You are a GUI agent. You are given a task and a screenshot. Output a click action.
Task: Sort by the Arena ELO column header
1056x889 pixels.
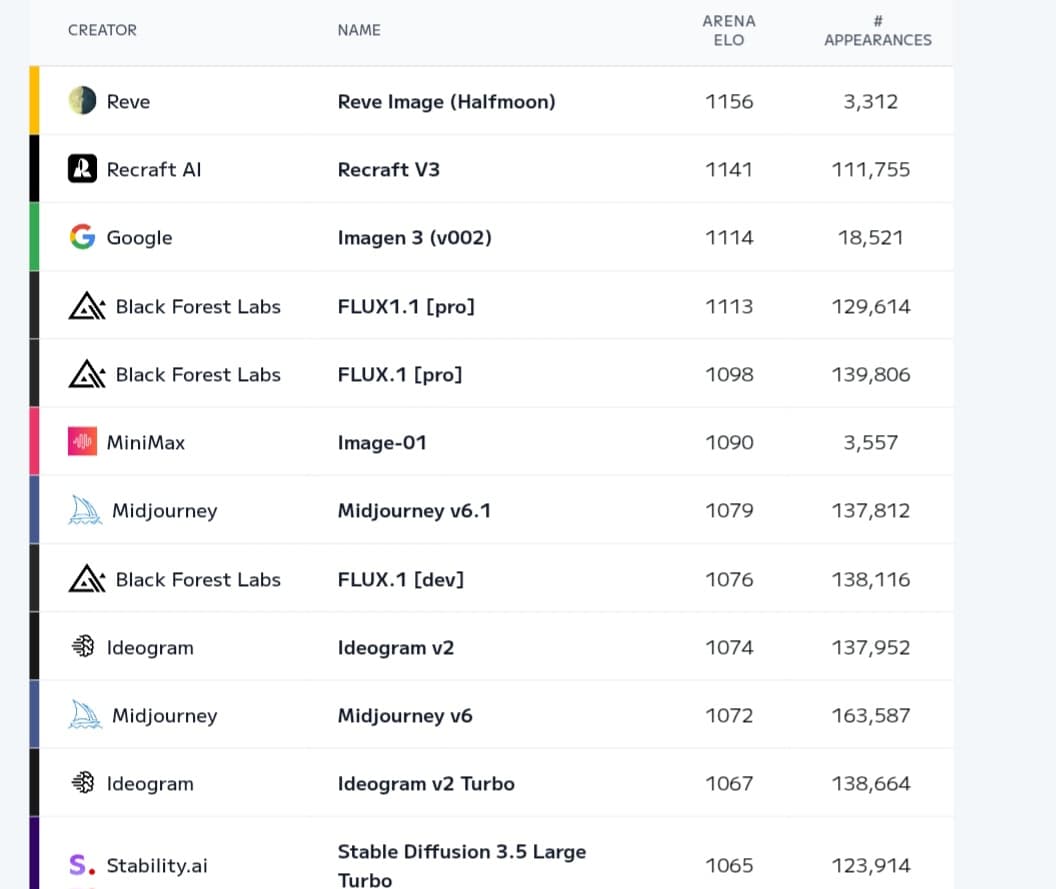(729, 30)
